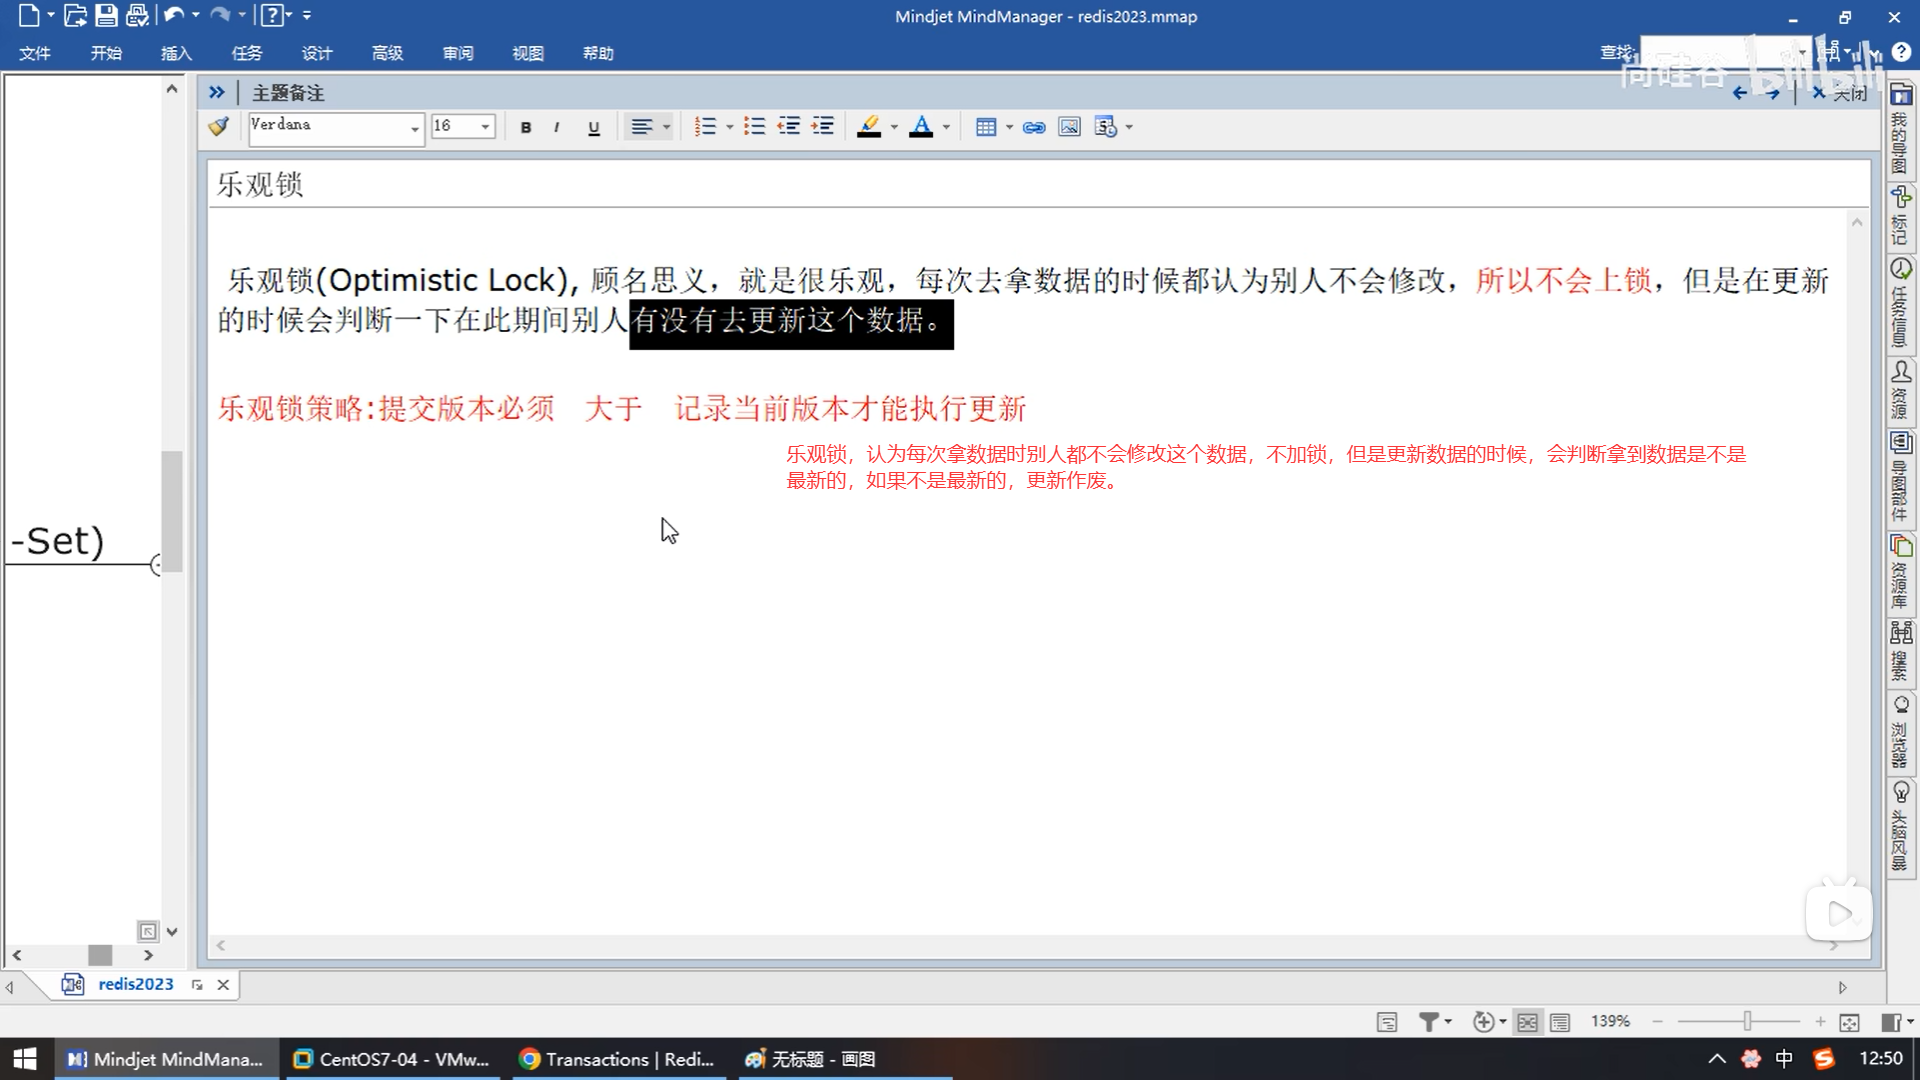The height and width of the screenshot is (1080, 1920).
Task: Open the Verdana font dropdown
Action: pyautogui.click(x=414, y=128)
